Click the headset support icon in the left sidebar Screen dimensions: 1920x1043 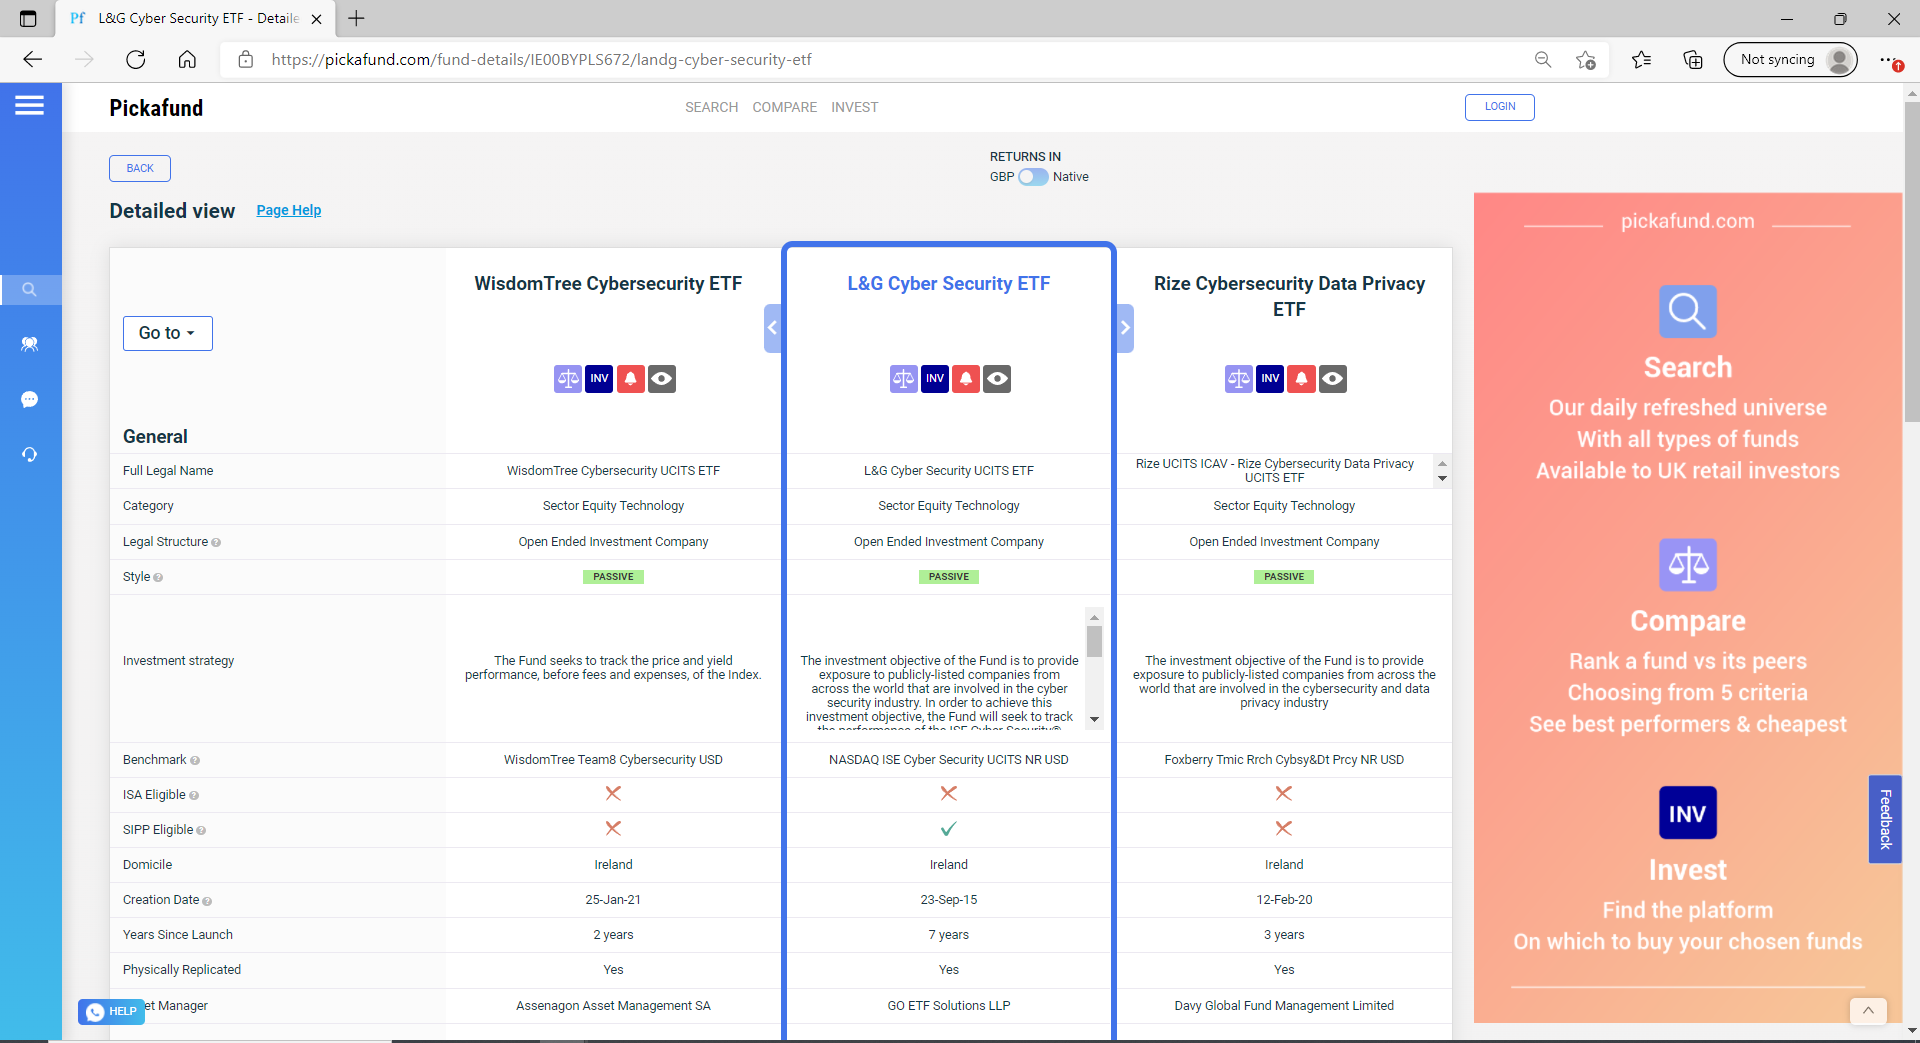tap(29, 454)
